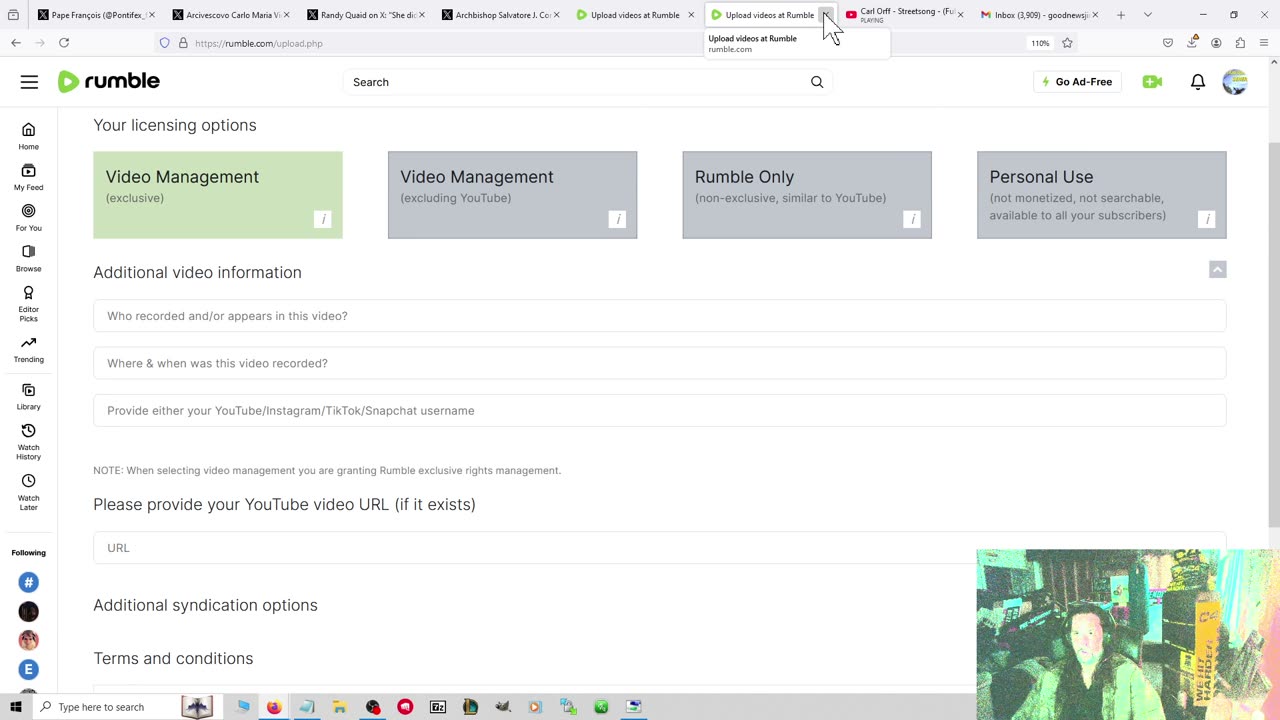
Task: Open Firefox from the taskbar
Action: coord(274,707)
